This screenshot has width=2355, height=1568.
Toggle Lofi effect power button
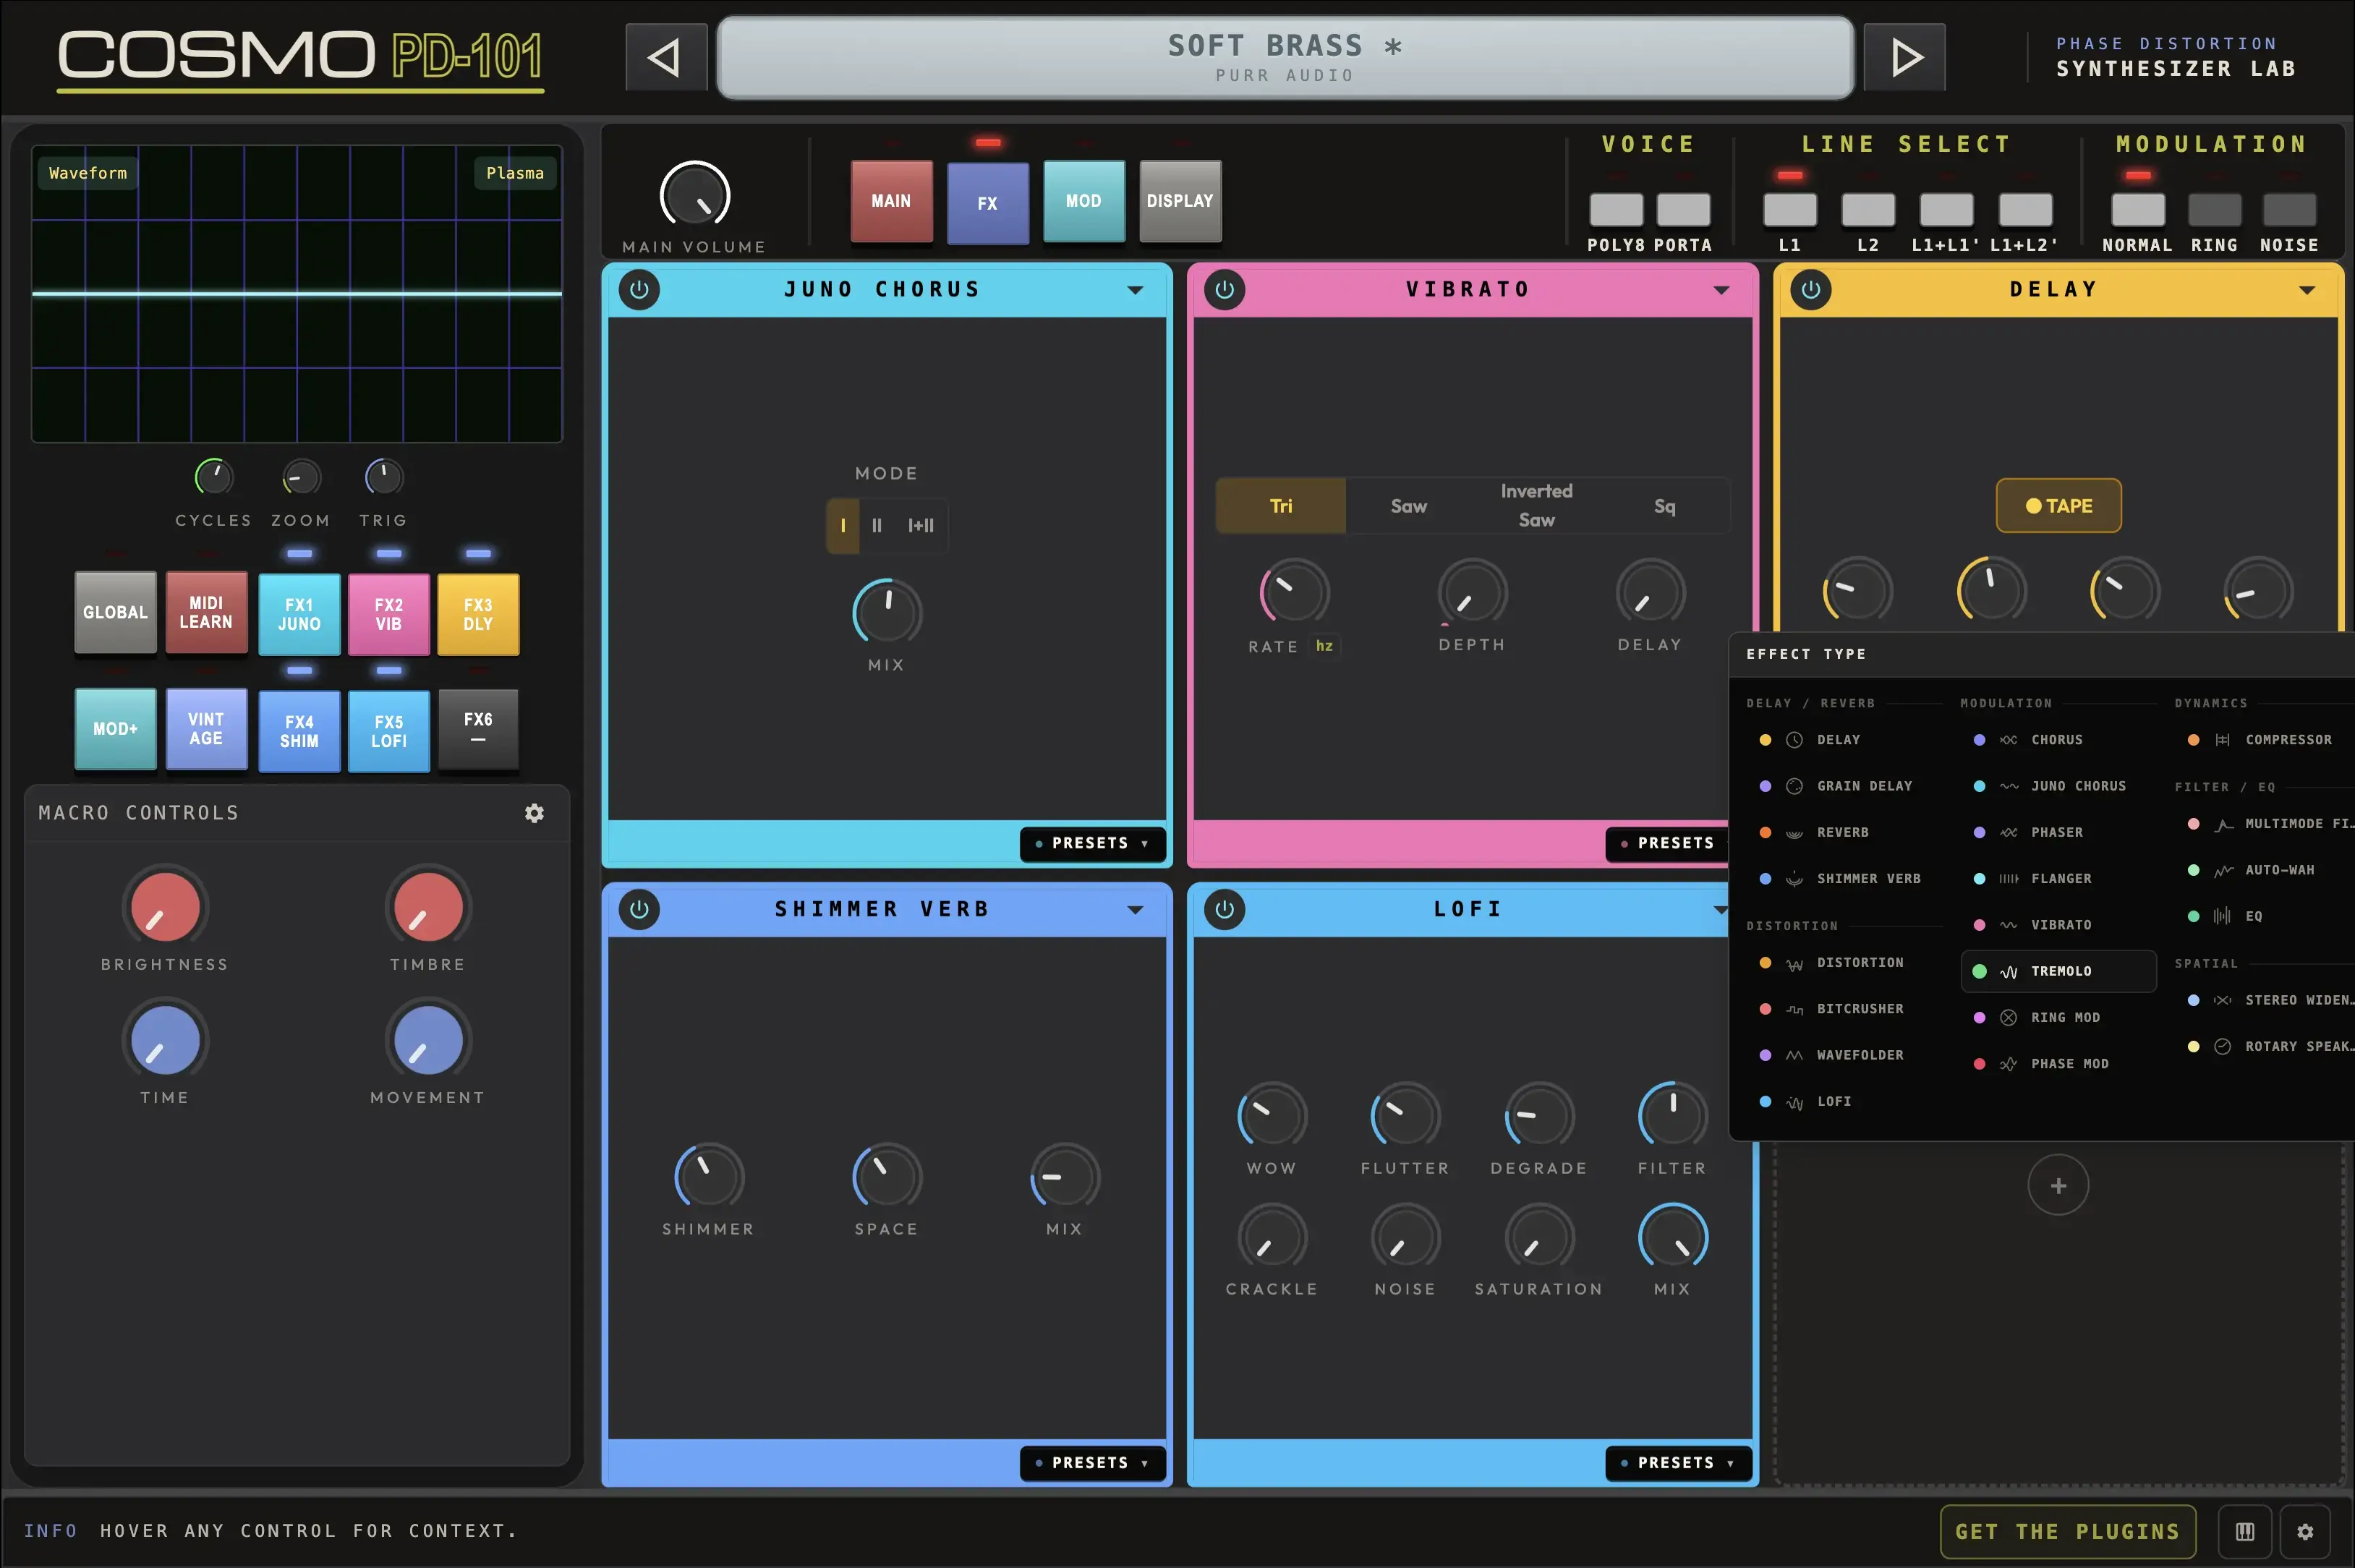click(x=1224, y=909)
